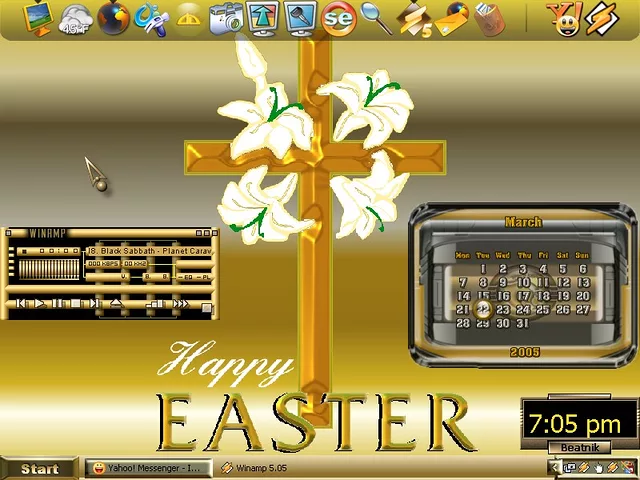Expand hidden tray icons with chevron
Screen dimensions: 640x480
point(555,468)
